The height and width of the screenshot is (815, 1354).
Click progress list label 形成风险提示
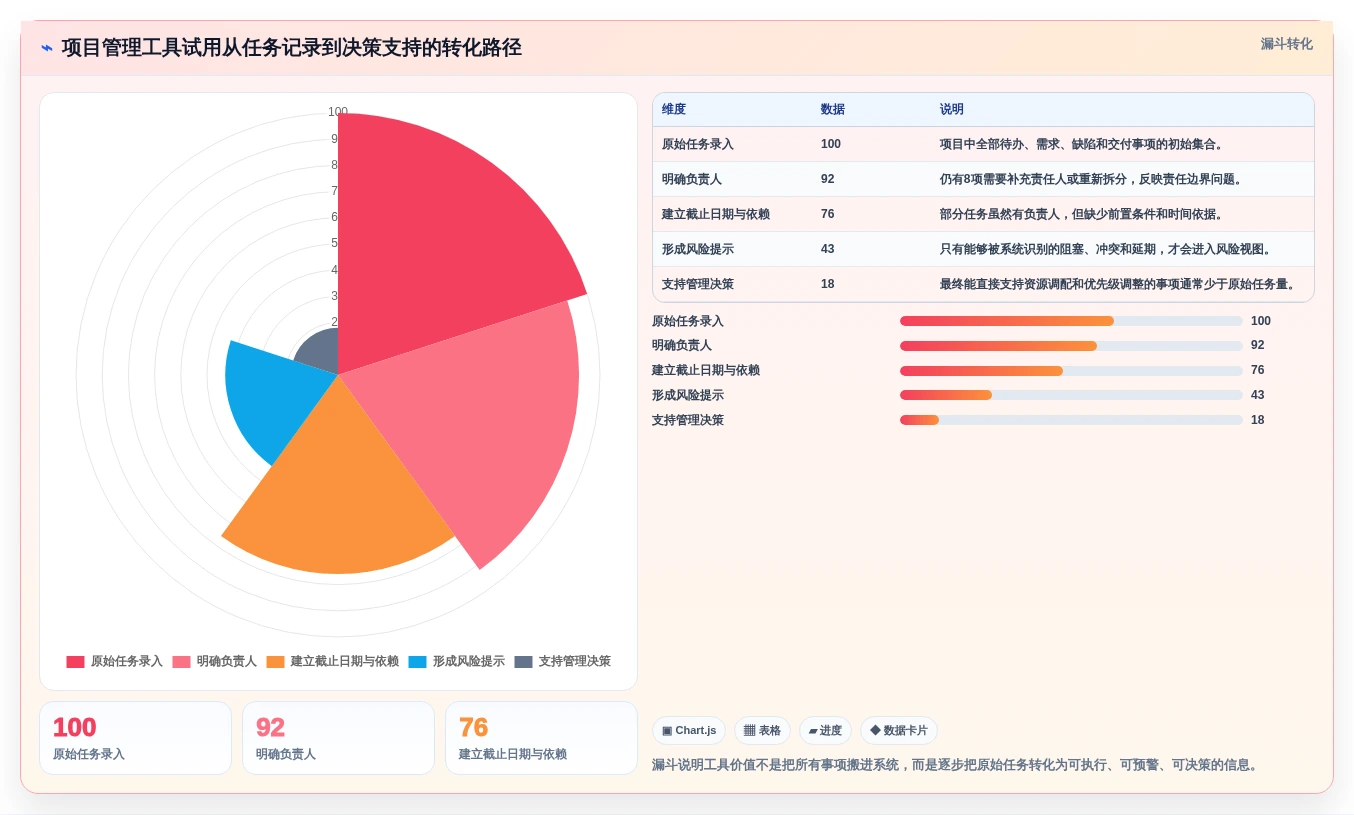point(688,395)
